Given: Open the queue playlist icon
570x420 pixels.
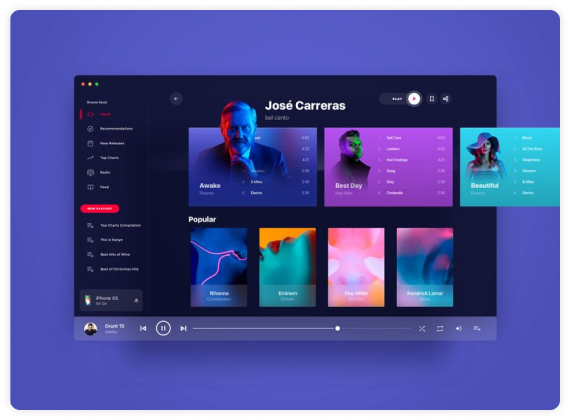Looking at the screenshot, I should point(477,328).
